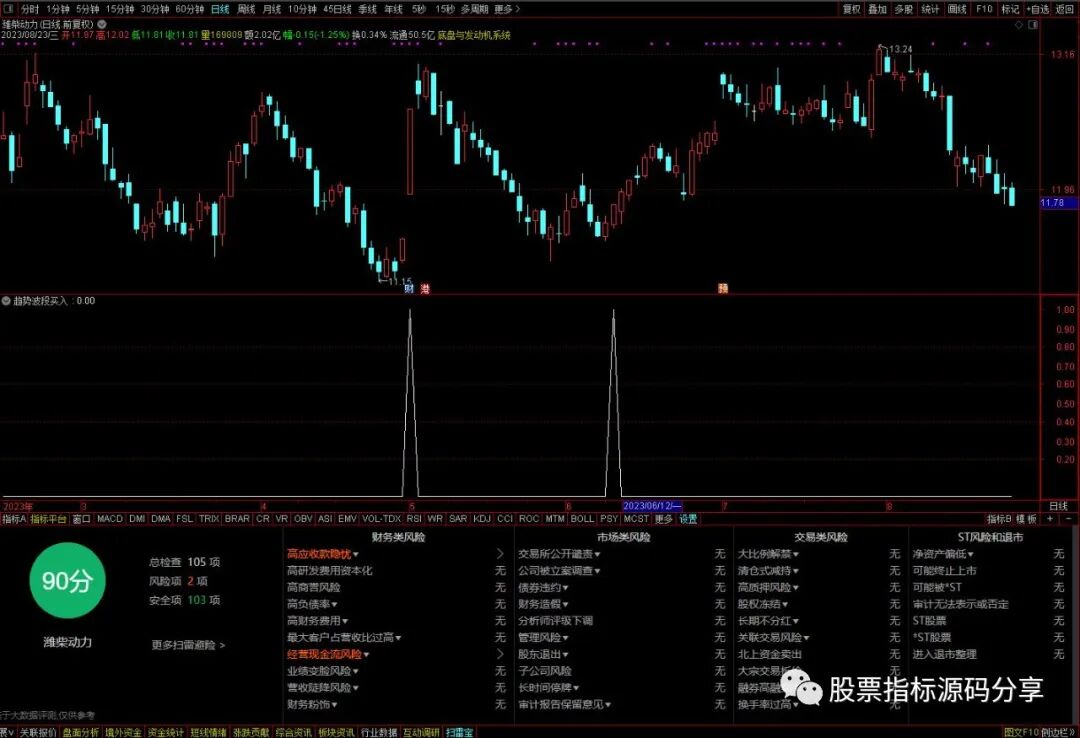Switch to the 5分钟 period tab
Screen dimensions: 1080x738
click(87, 9)
